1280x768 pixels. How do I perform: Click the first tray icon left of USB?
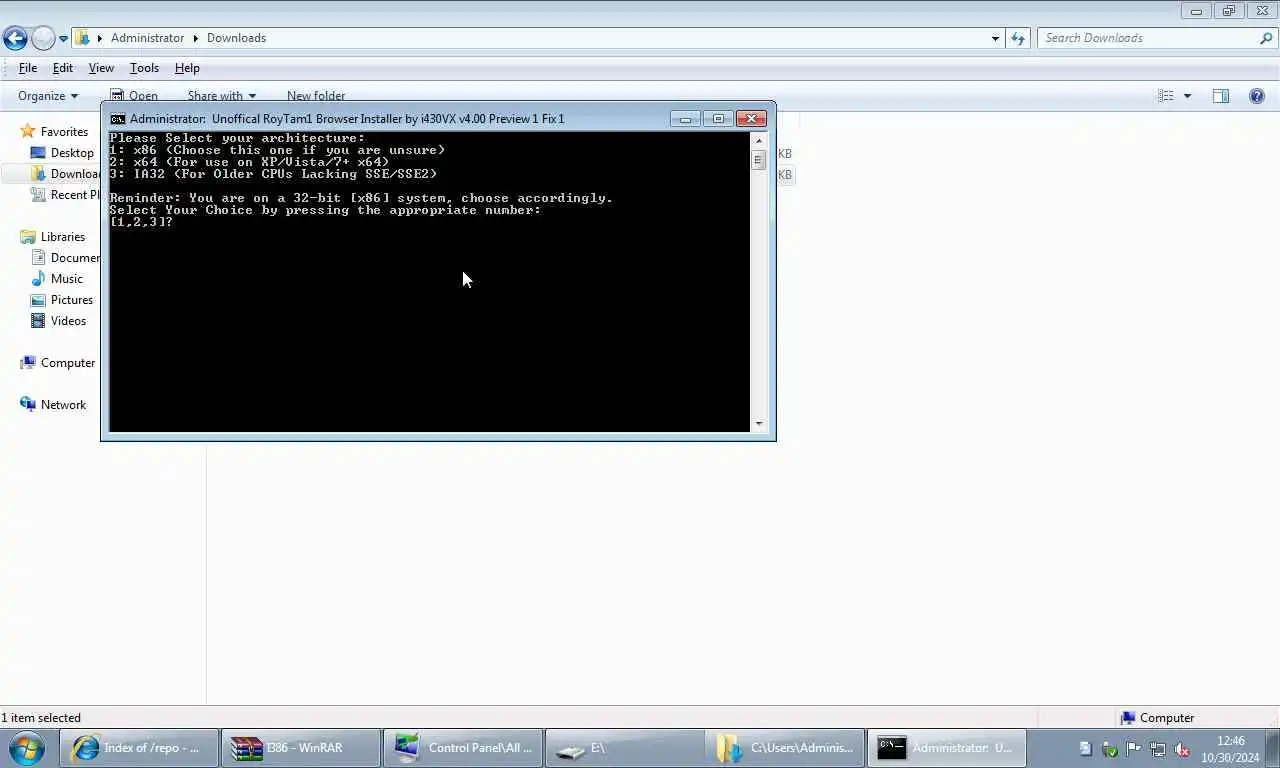click(1086, 749)
